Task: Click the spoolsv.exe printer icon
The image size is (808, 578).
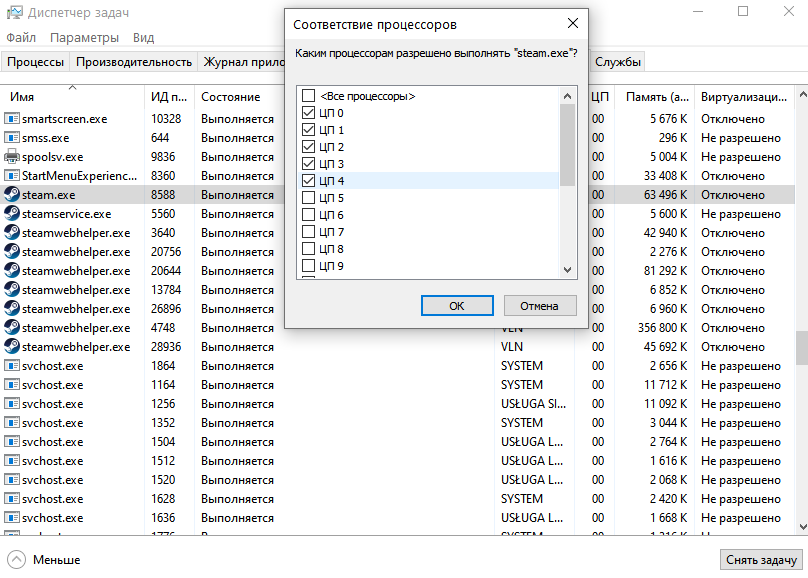Action: pos(12,157)
